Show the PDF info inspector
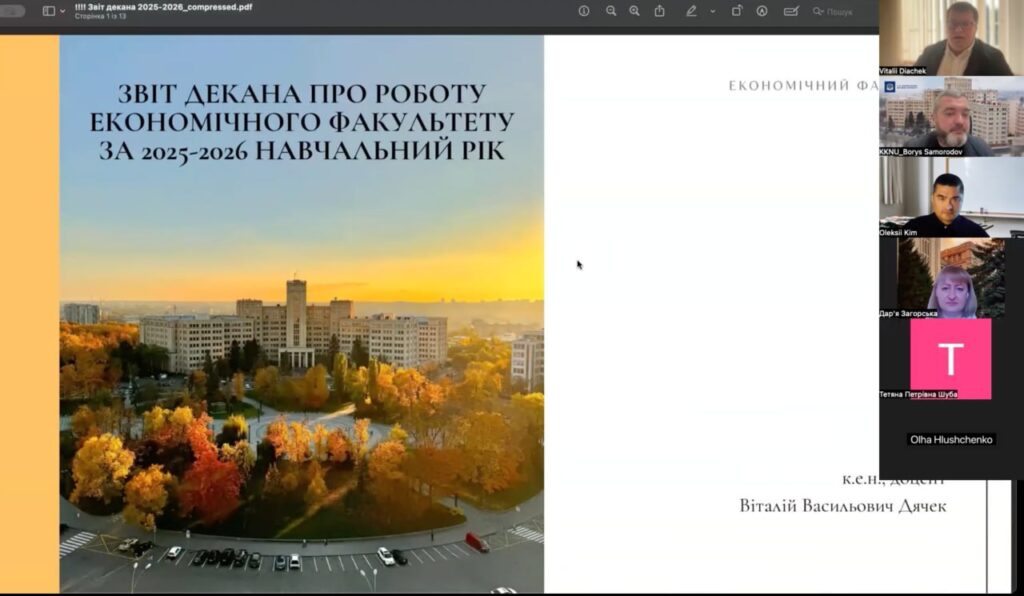The image size is (1024, 596). [x=584, y=11]
